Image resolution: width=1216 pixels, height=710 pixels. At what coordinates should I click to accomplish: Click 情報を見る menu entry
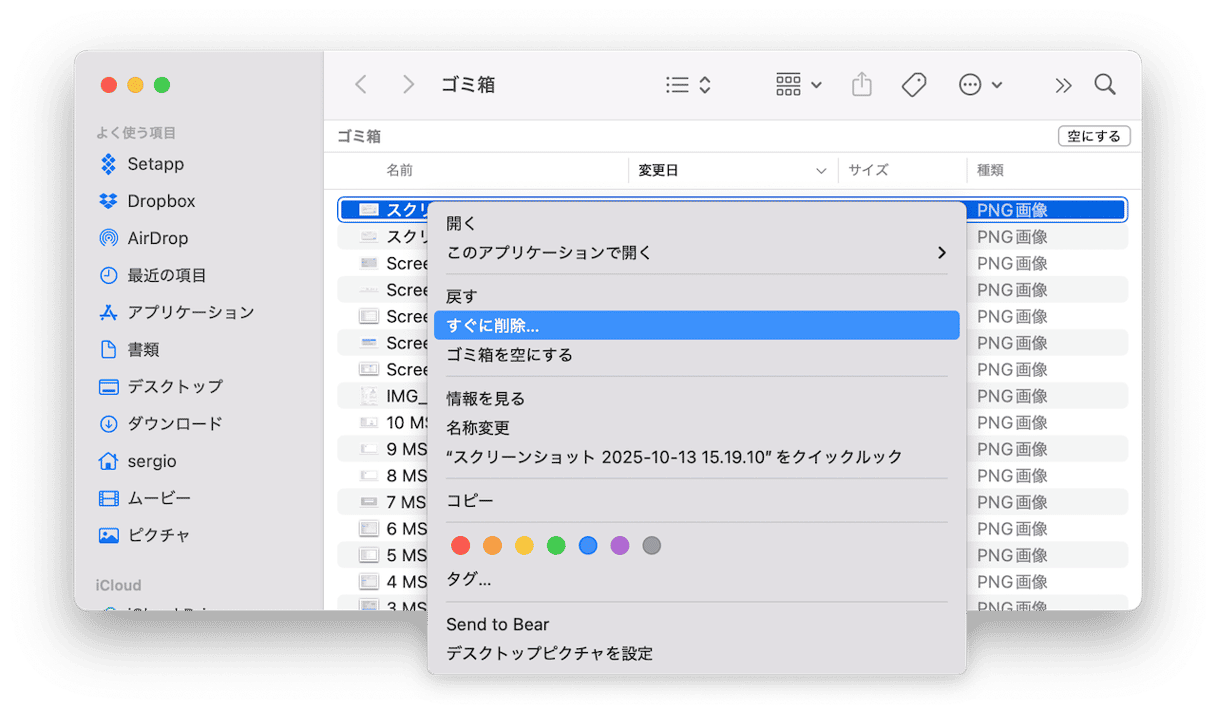[x=485, y=399]
